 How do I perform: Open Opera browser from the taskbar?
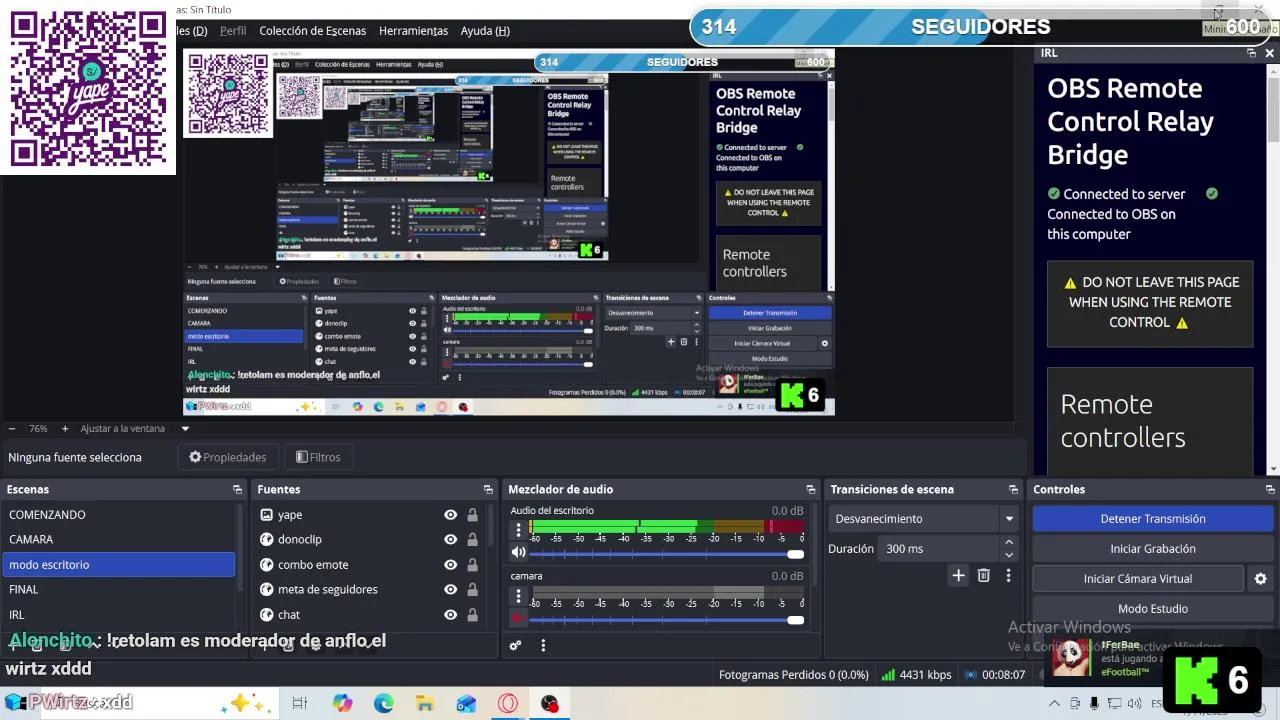tap(508, 703)
